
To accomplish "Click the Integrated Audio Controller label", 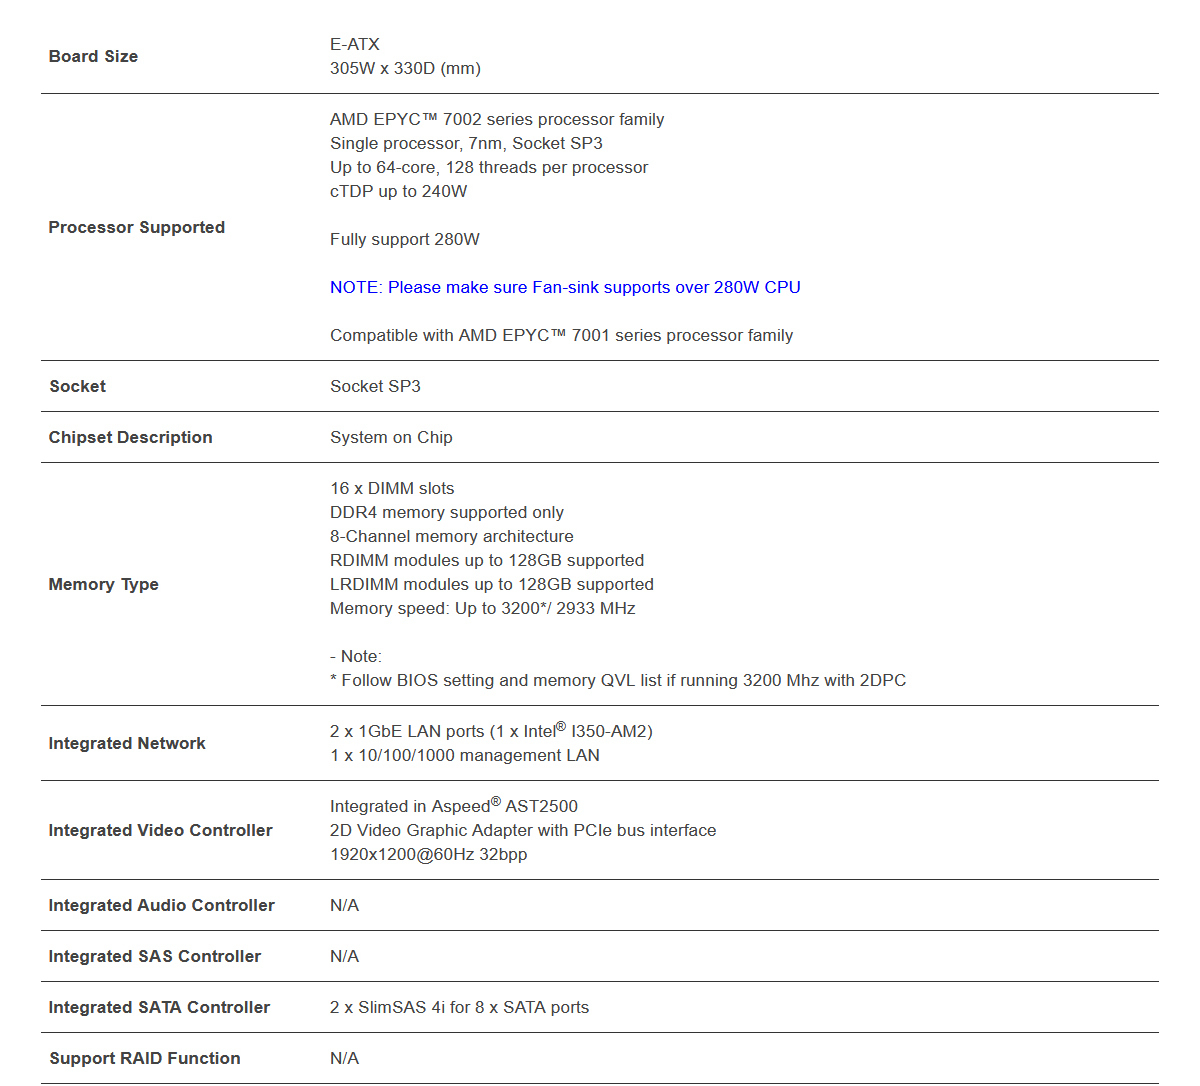I will (x=161, y=906).
